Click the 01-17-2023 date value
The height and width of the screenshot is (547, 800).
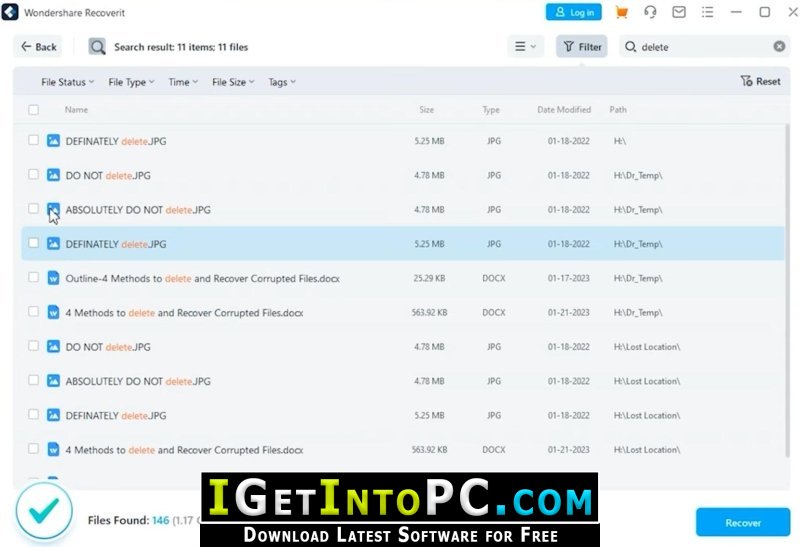tap(568, 278)
